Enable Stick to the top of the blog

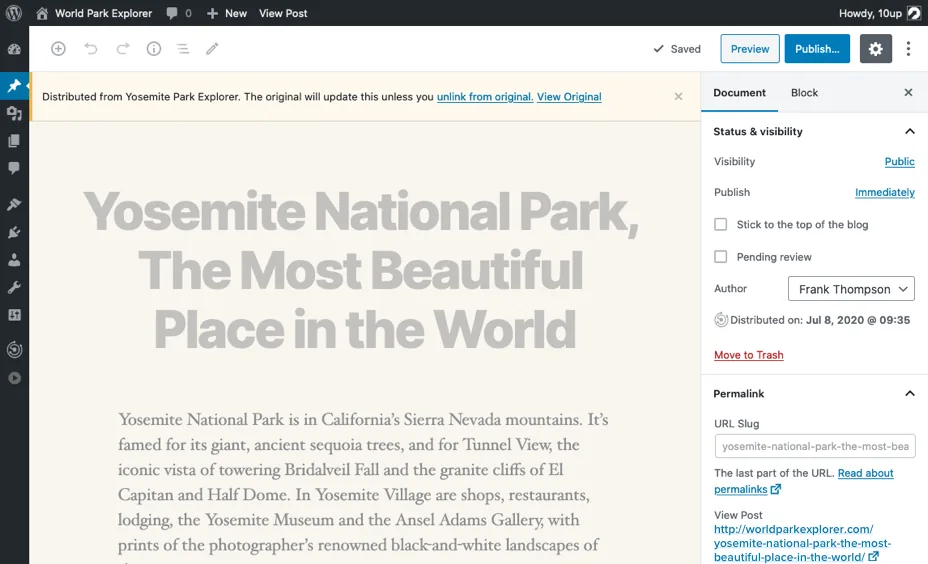pyautogui.click(x=720, y=224)
